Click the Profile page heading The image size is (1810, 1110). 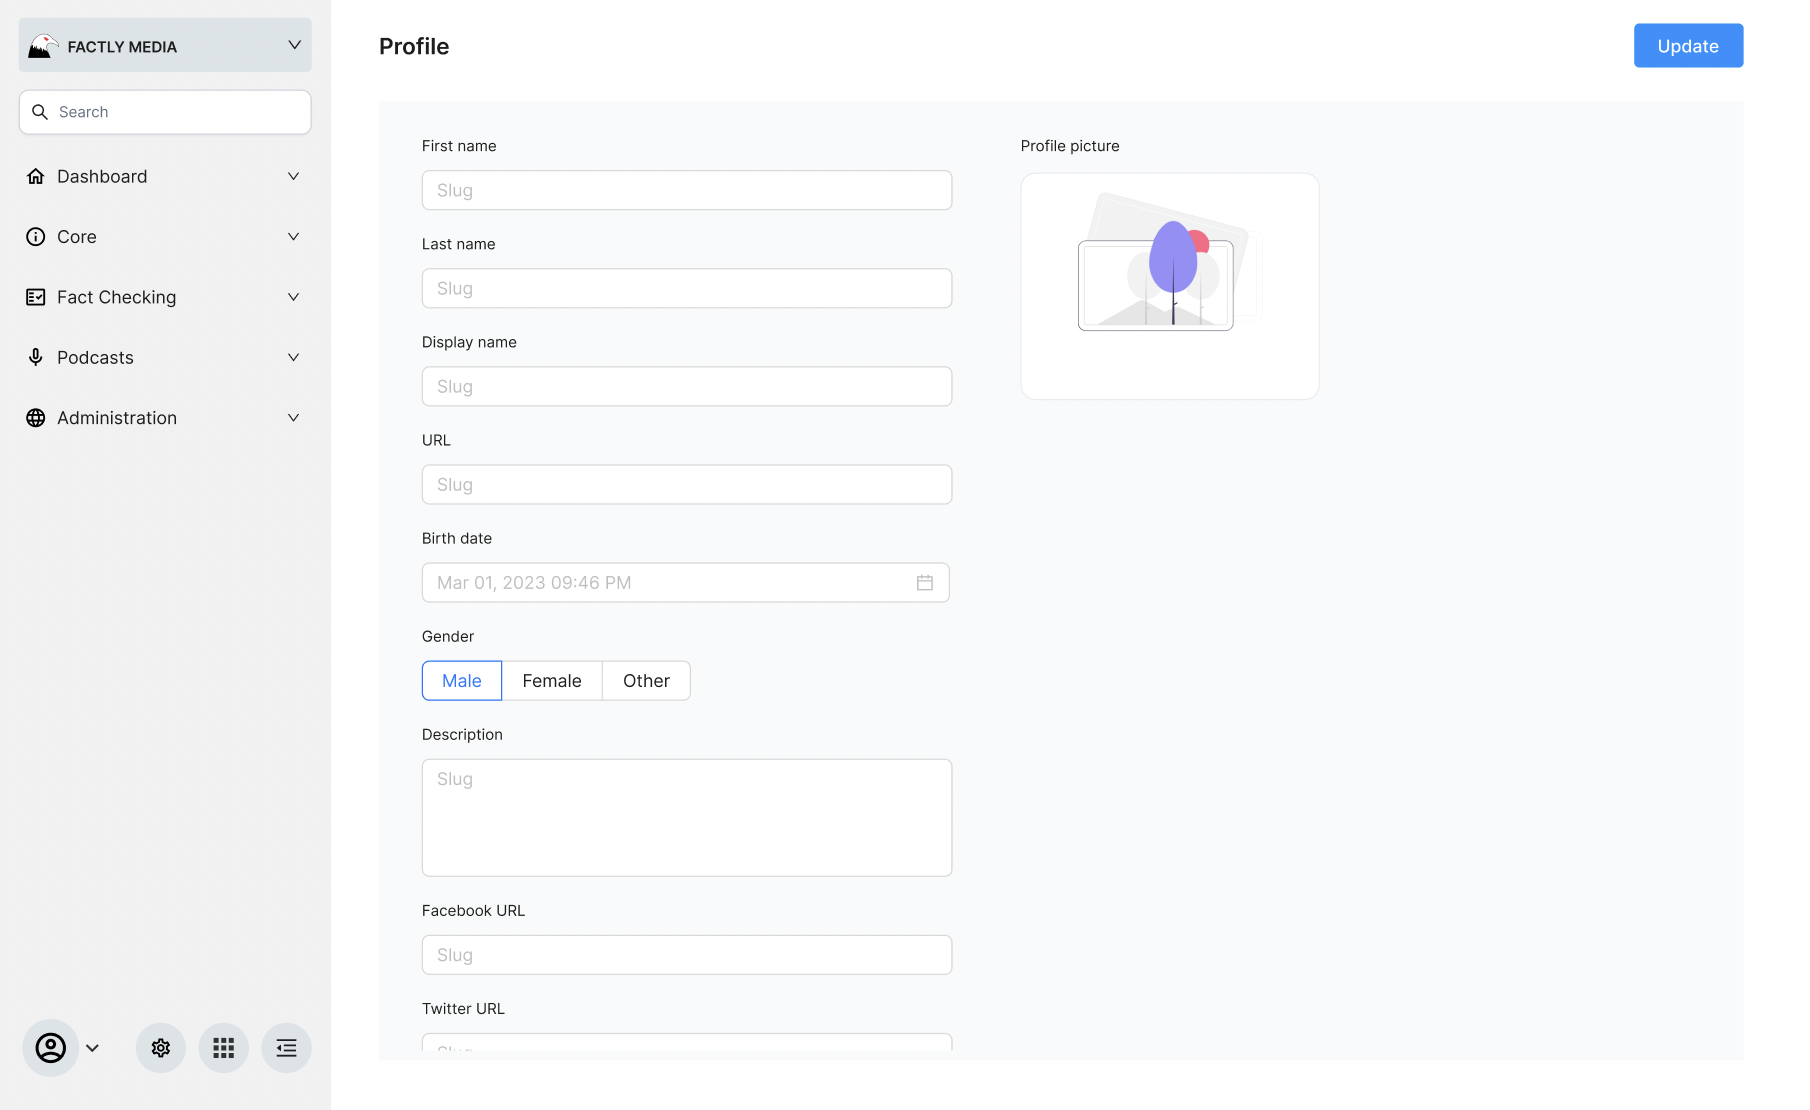(x=414, y=47)
